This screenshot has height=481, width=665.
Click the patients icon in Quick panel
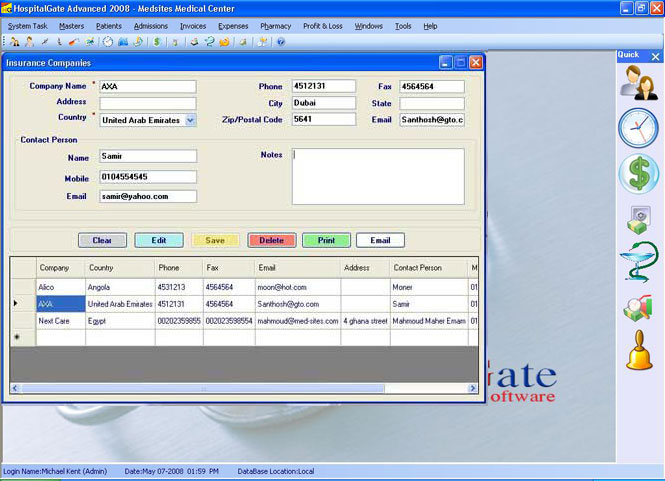pos(638,83)
